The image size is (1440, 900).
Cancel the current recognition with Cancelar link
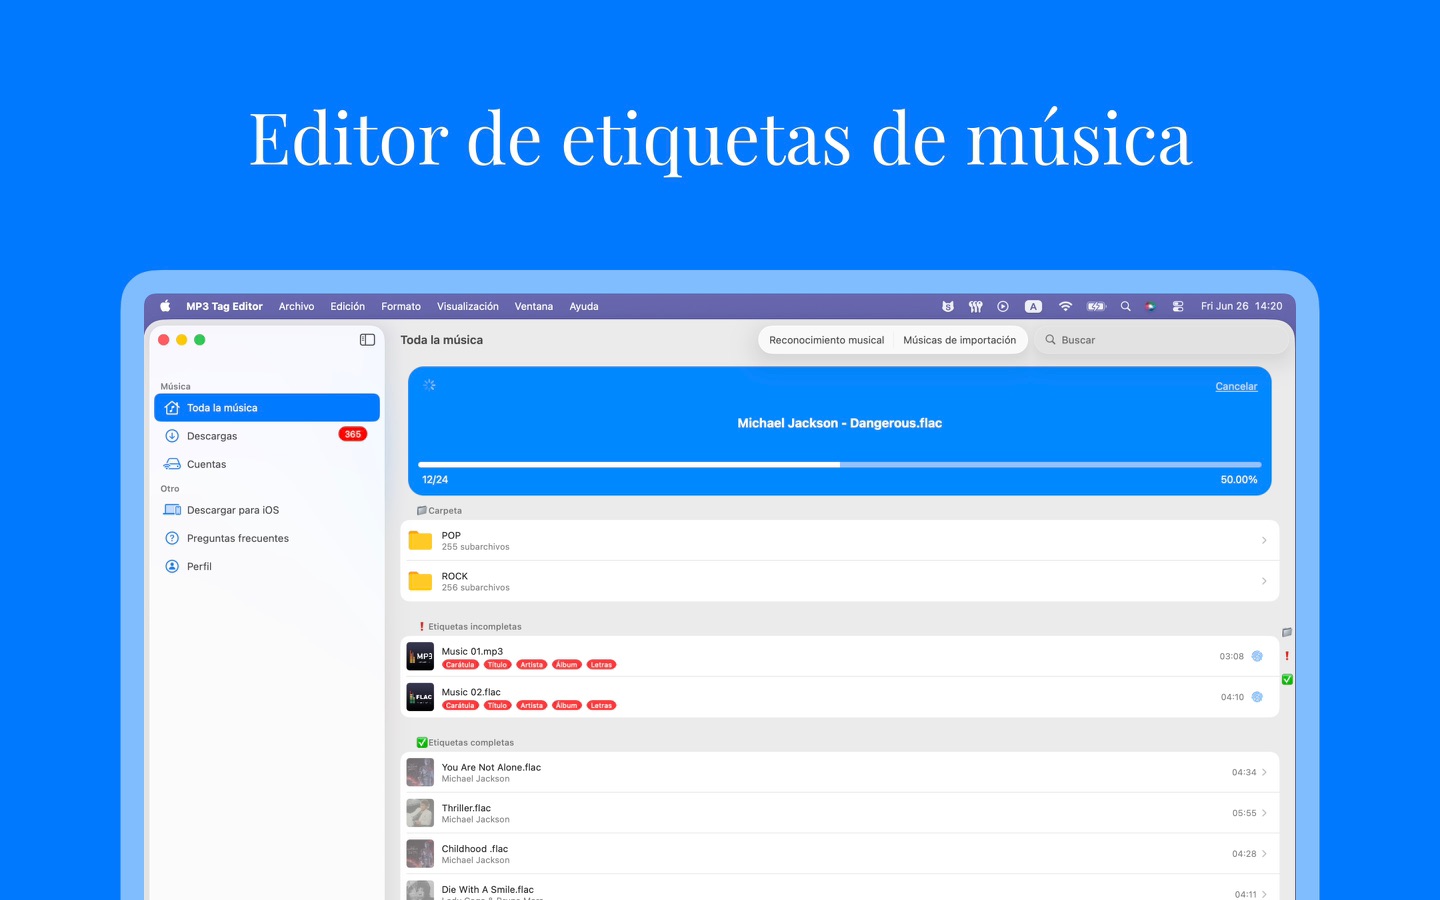coord(1236,386)
